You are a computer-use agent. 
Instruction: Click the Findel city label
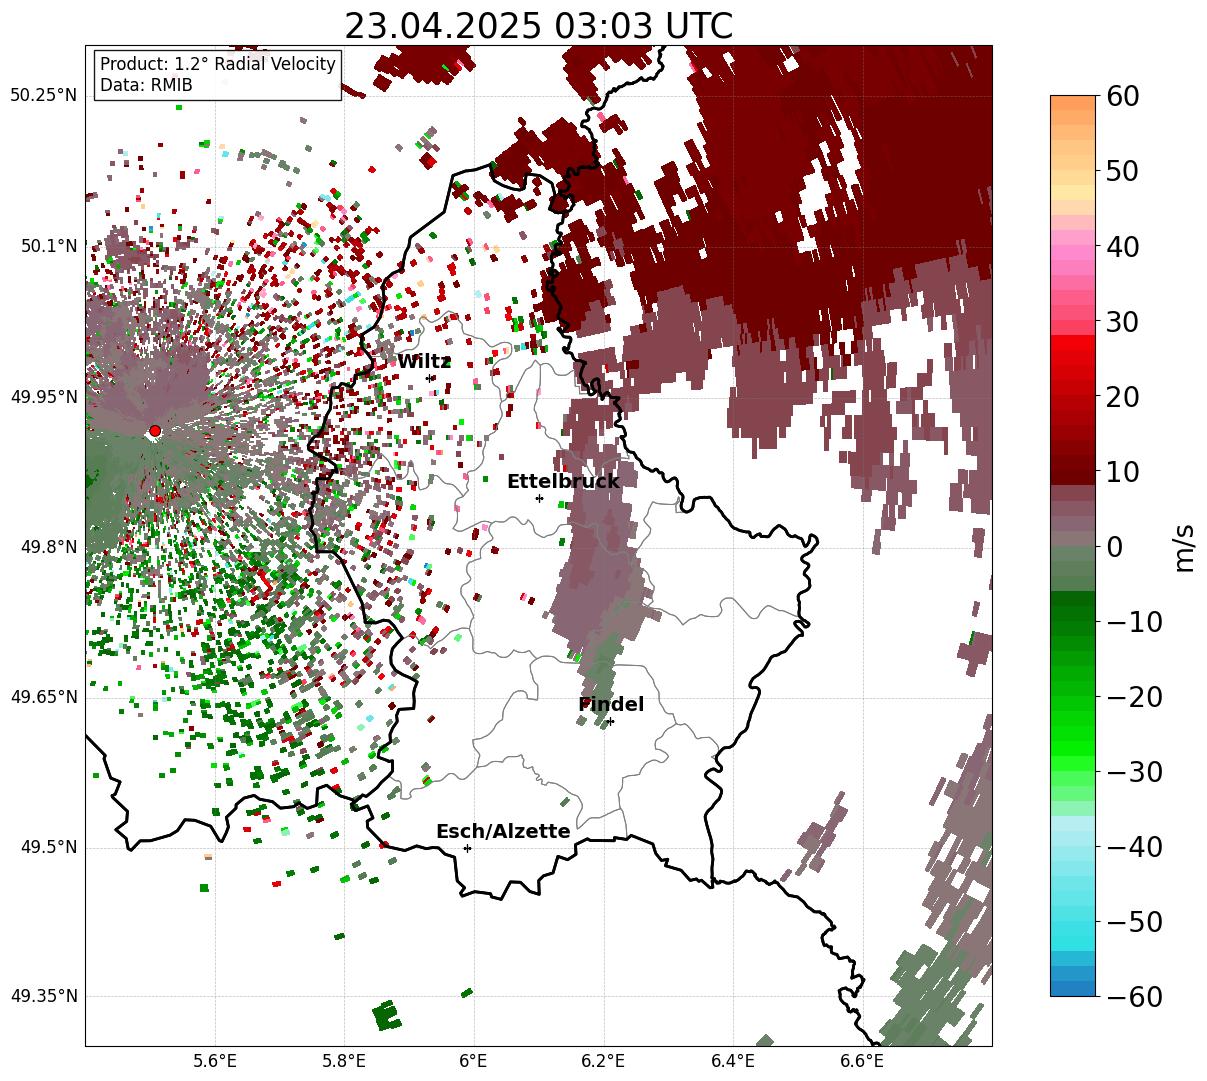coord(611,705)
